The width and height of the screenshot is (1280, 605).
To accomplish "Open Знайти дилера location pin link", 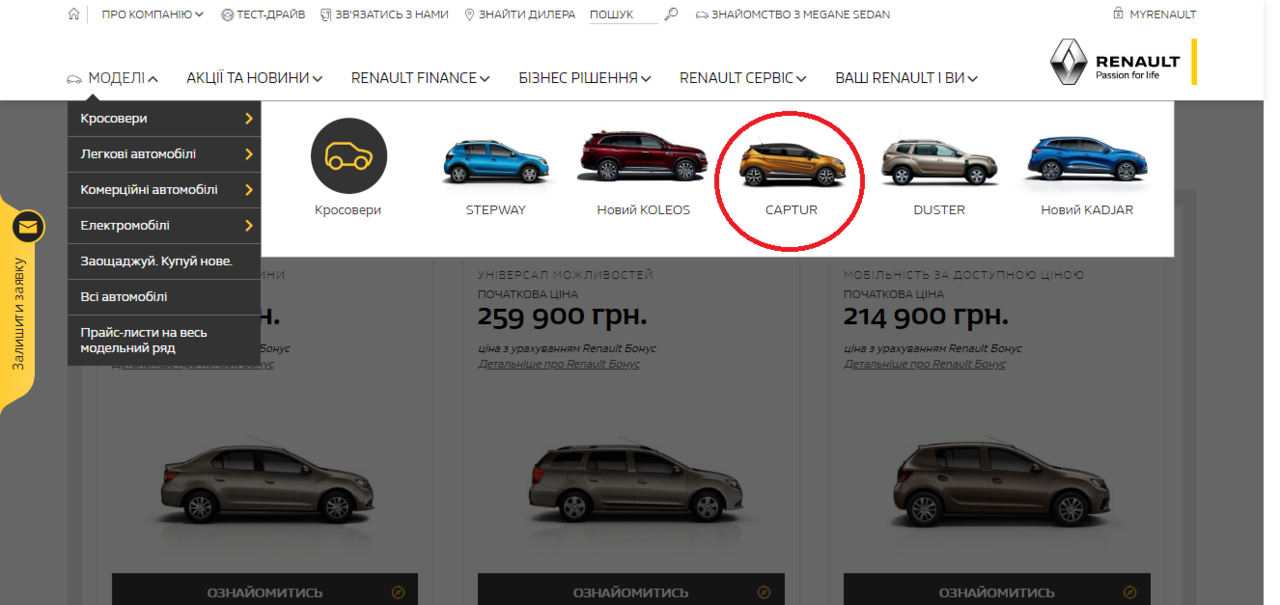I will click(520, 15).
